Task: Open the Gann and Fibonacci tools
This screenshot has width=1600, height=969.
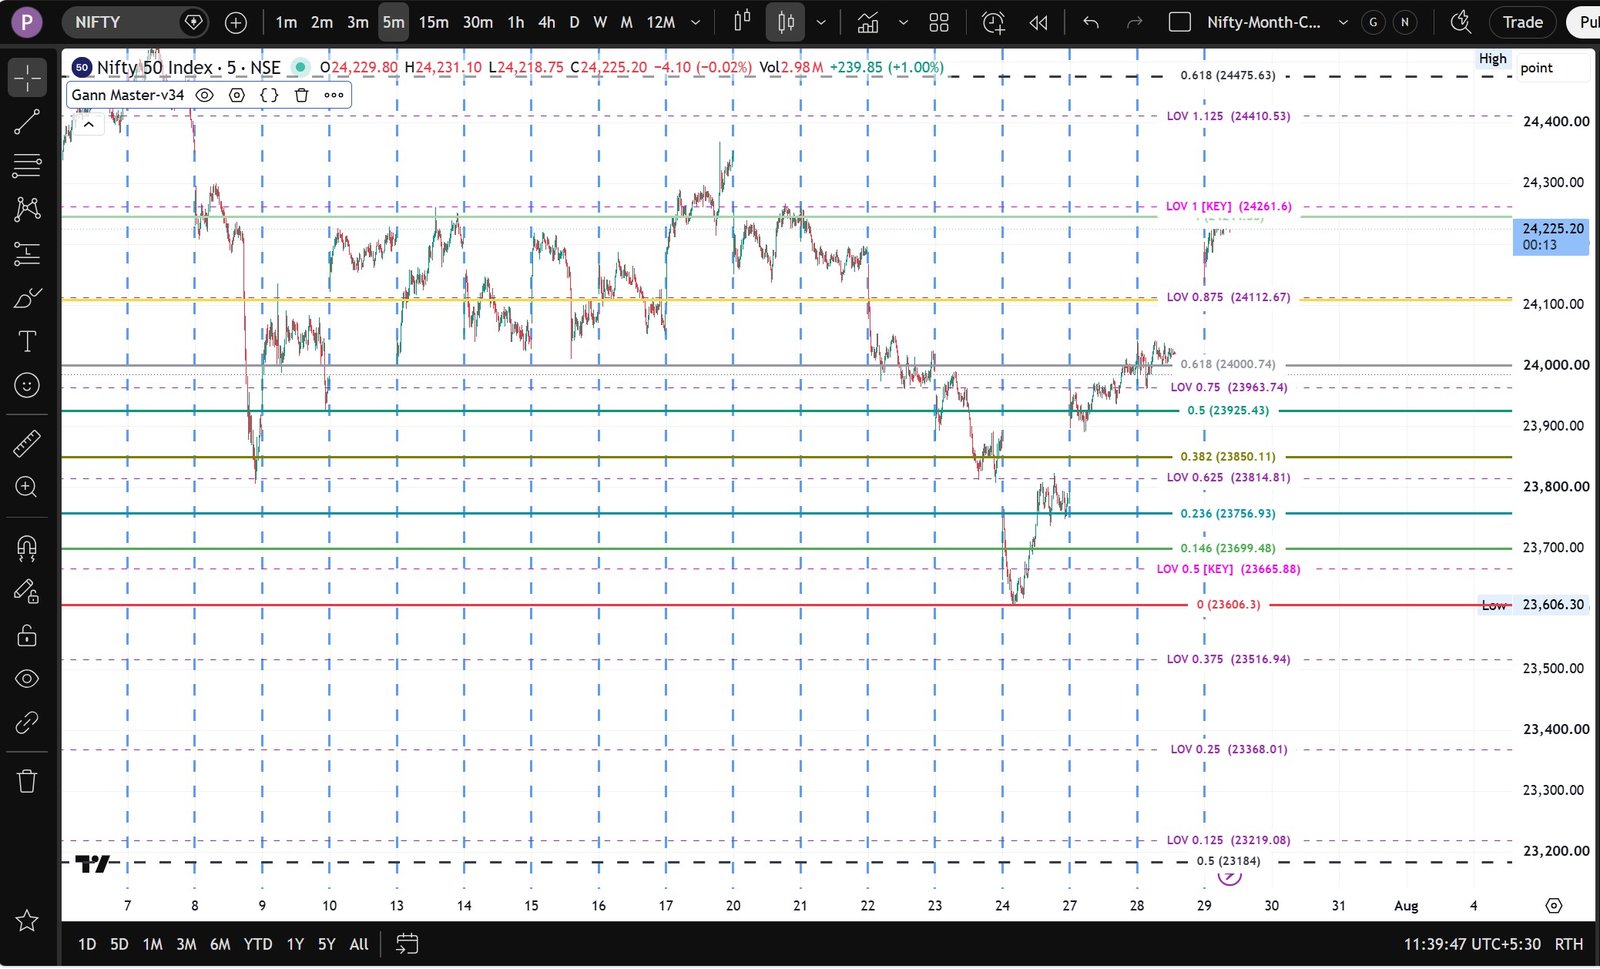Action: 27,165
